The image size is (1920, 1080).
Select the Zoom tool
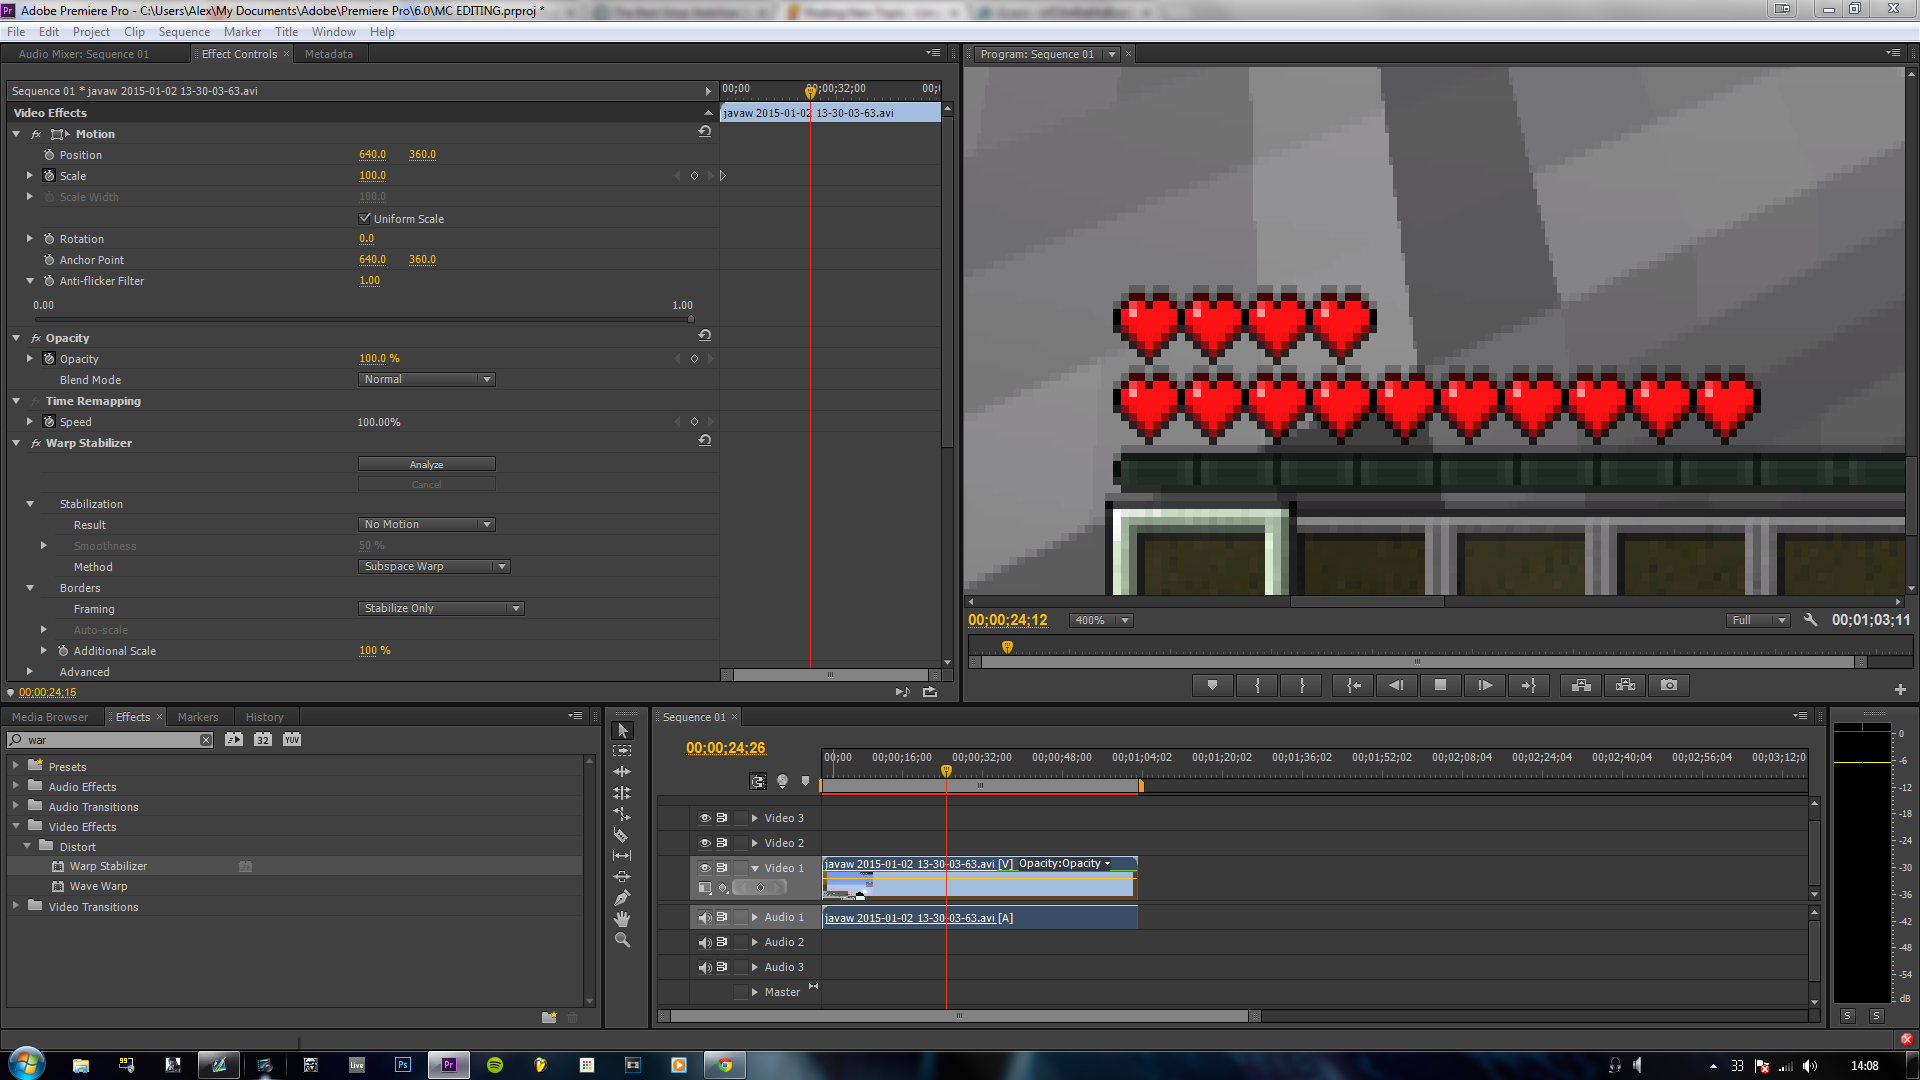(x=622, y=940)
